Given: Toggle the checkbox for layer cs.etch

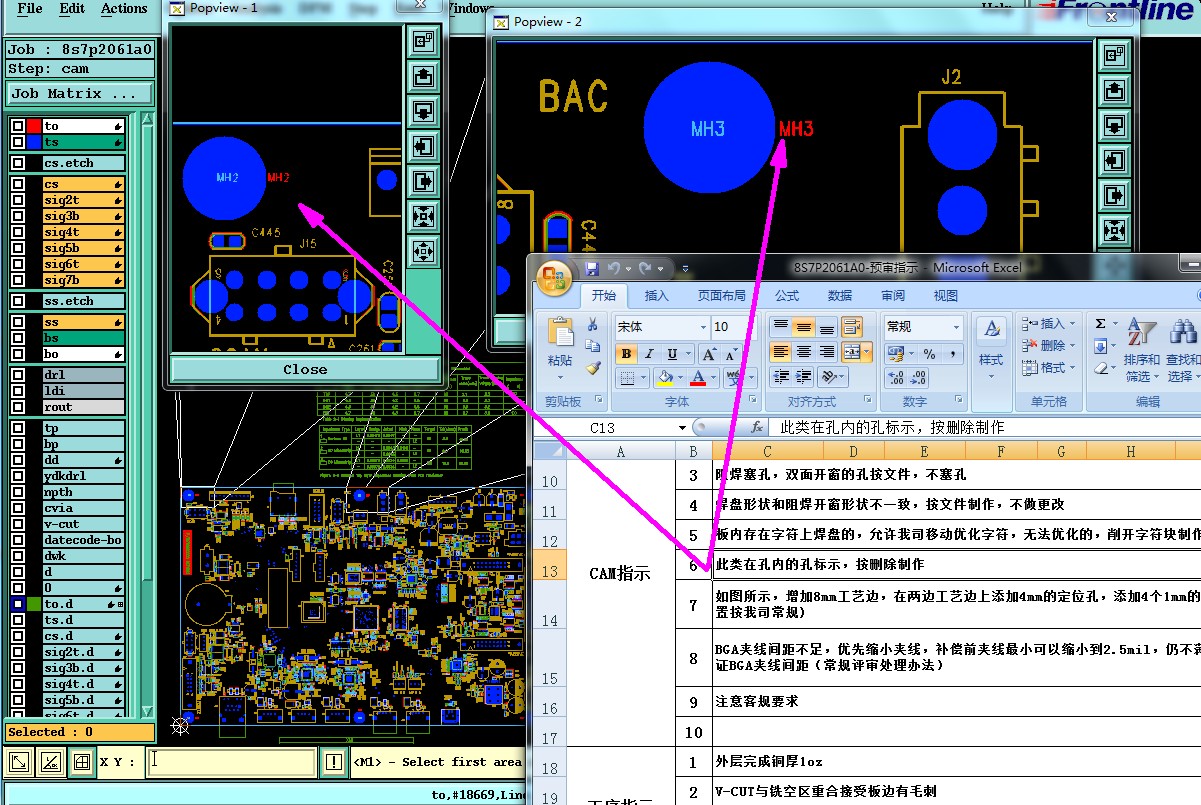Looking at the screenshot, I should pos(17,163).
